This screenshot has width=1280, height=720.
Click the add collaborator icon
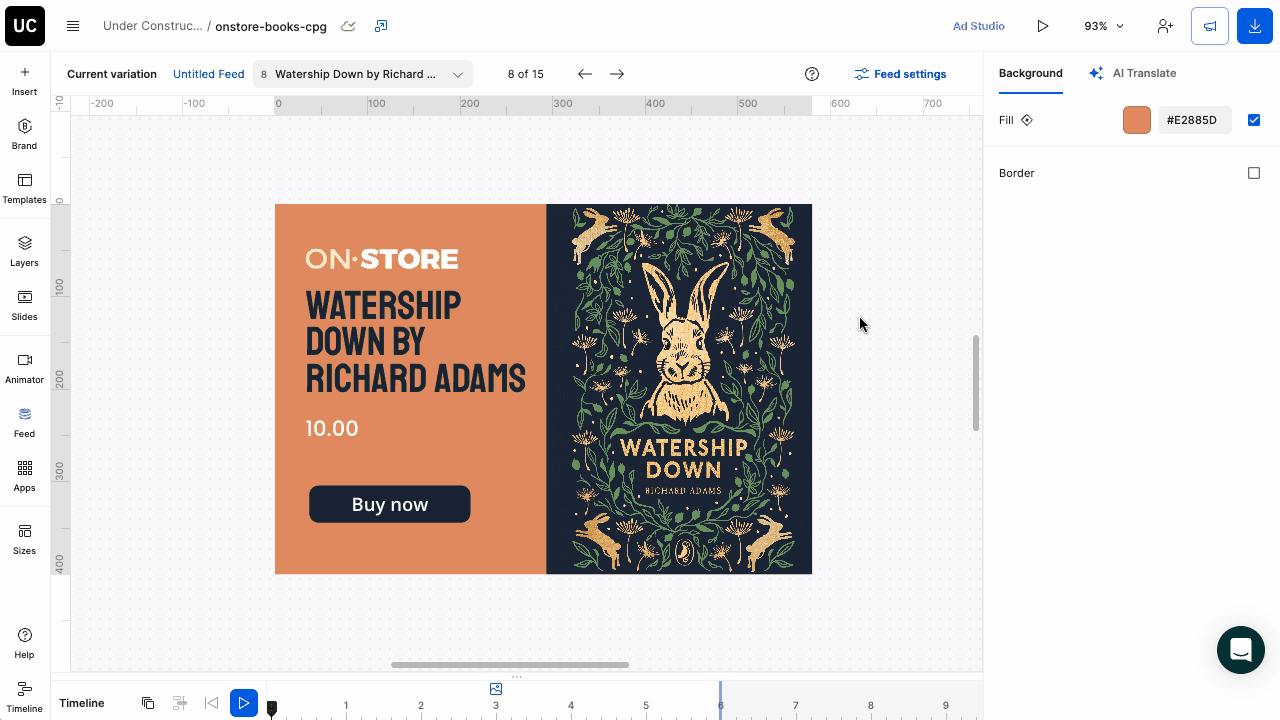point(1165,26)
